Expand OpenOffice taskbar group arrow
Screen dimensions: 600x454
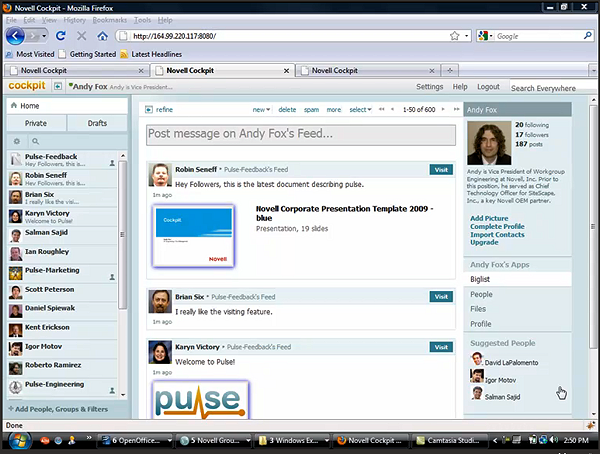click(170, 441)
